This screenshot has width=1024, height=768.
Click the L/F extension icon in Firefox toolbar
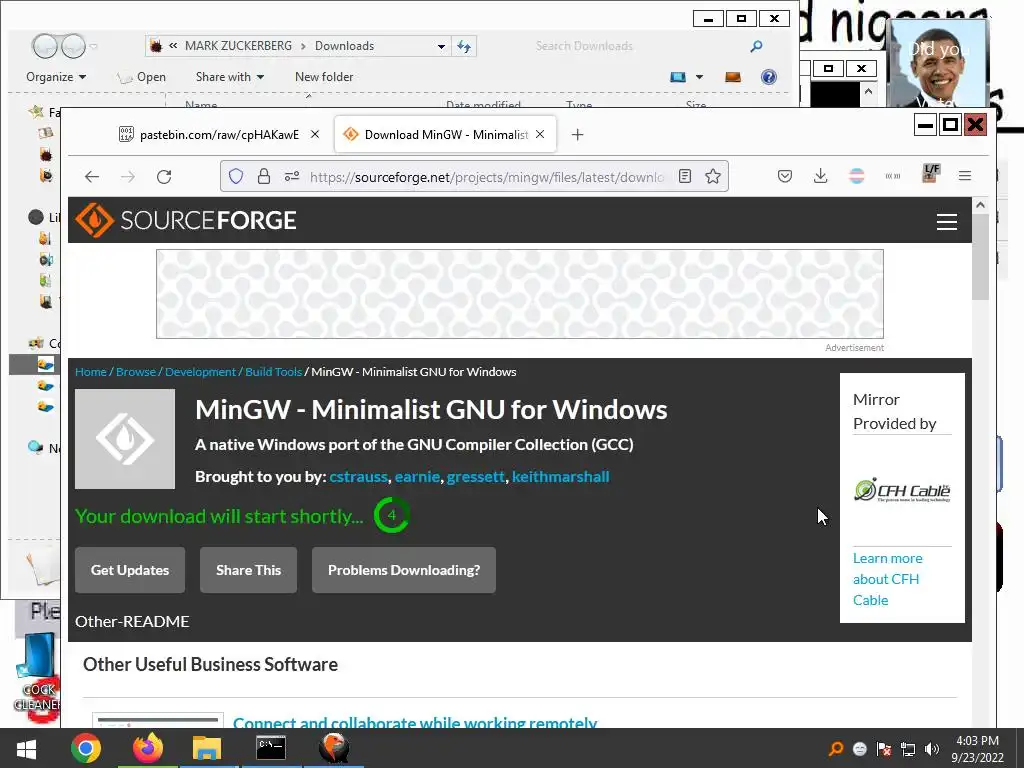pyautogui.click(x=931, y=174)
